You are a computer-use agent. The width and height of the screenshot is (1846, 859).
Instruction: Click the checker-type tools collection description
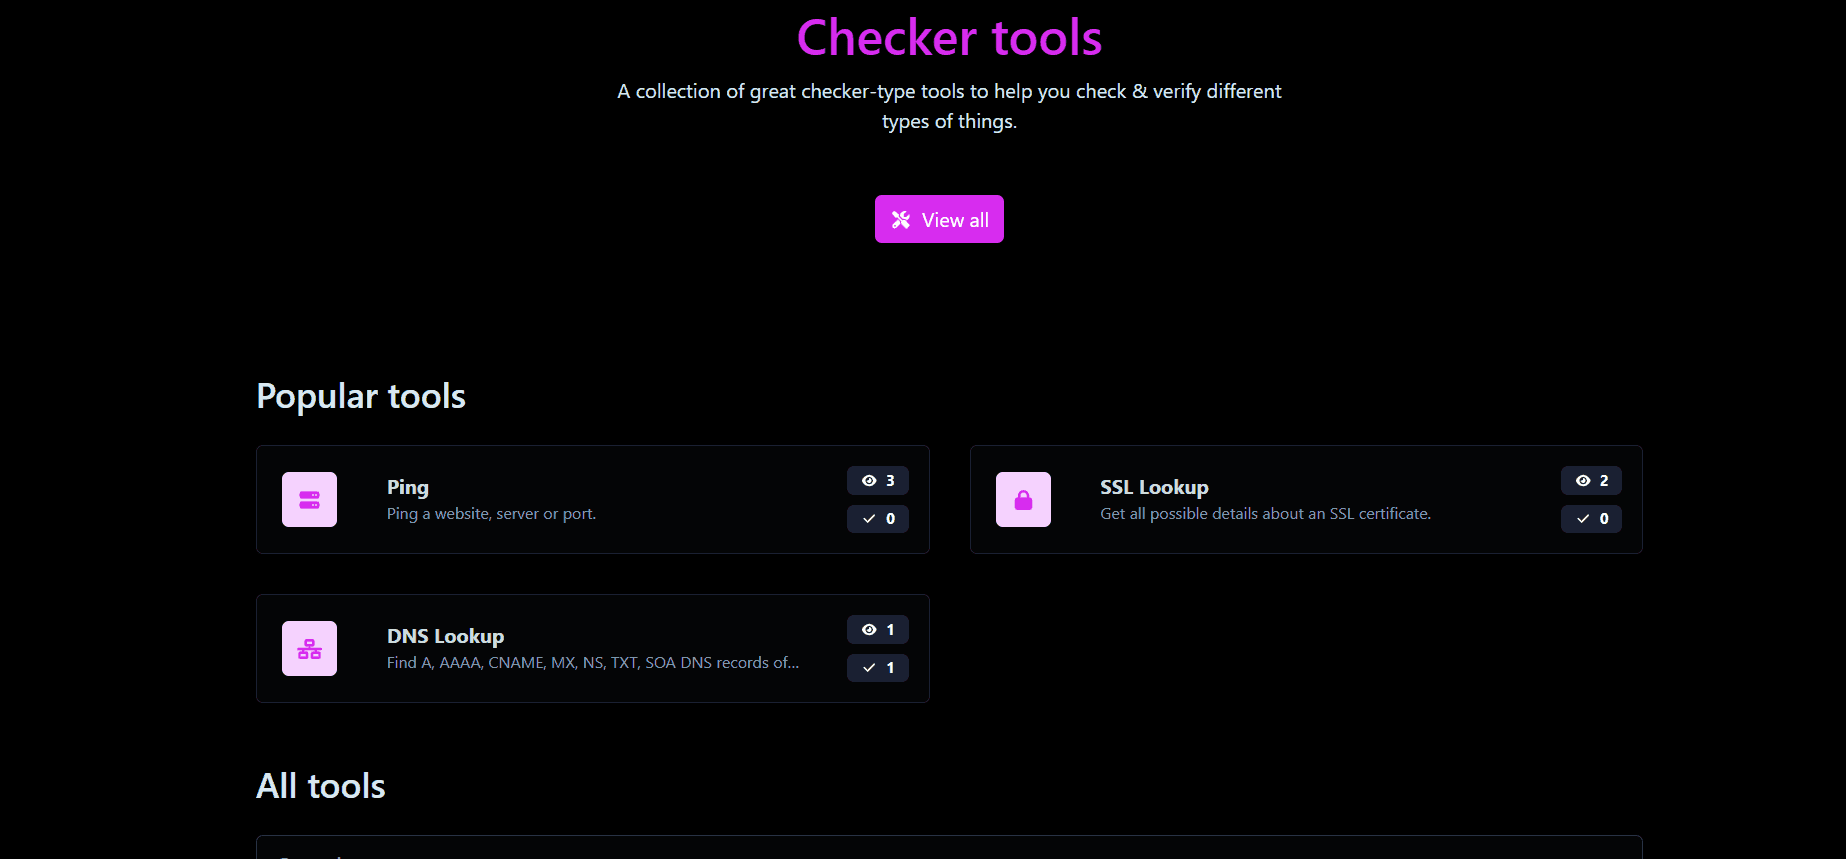949,106
